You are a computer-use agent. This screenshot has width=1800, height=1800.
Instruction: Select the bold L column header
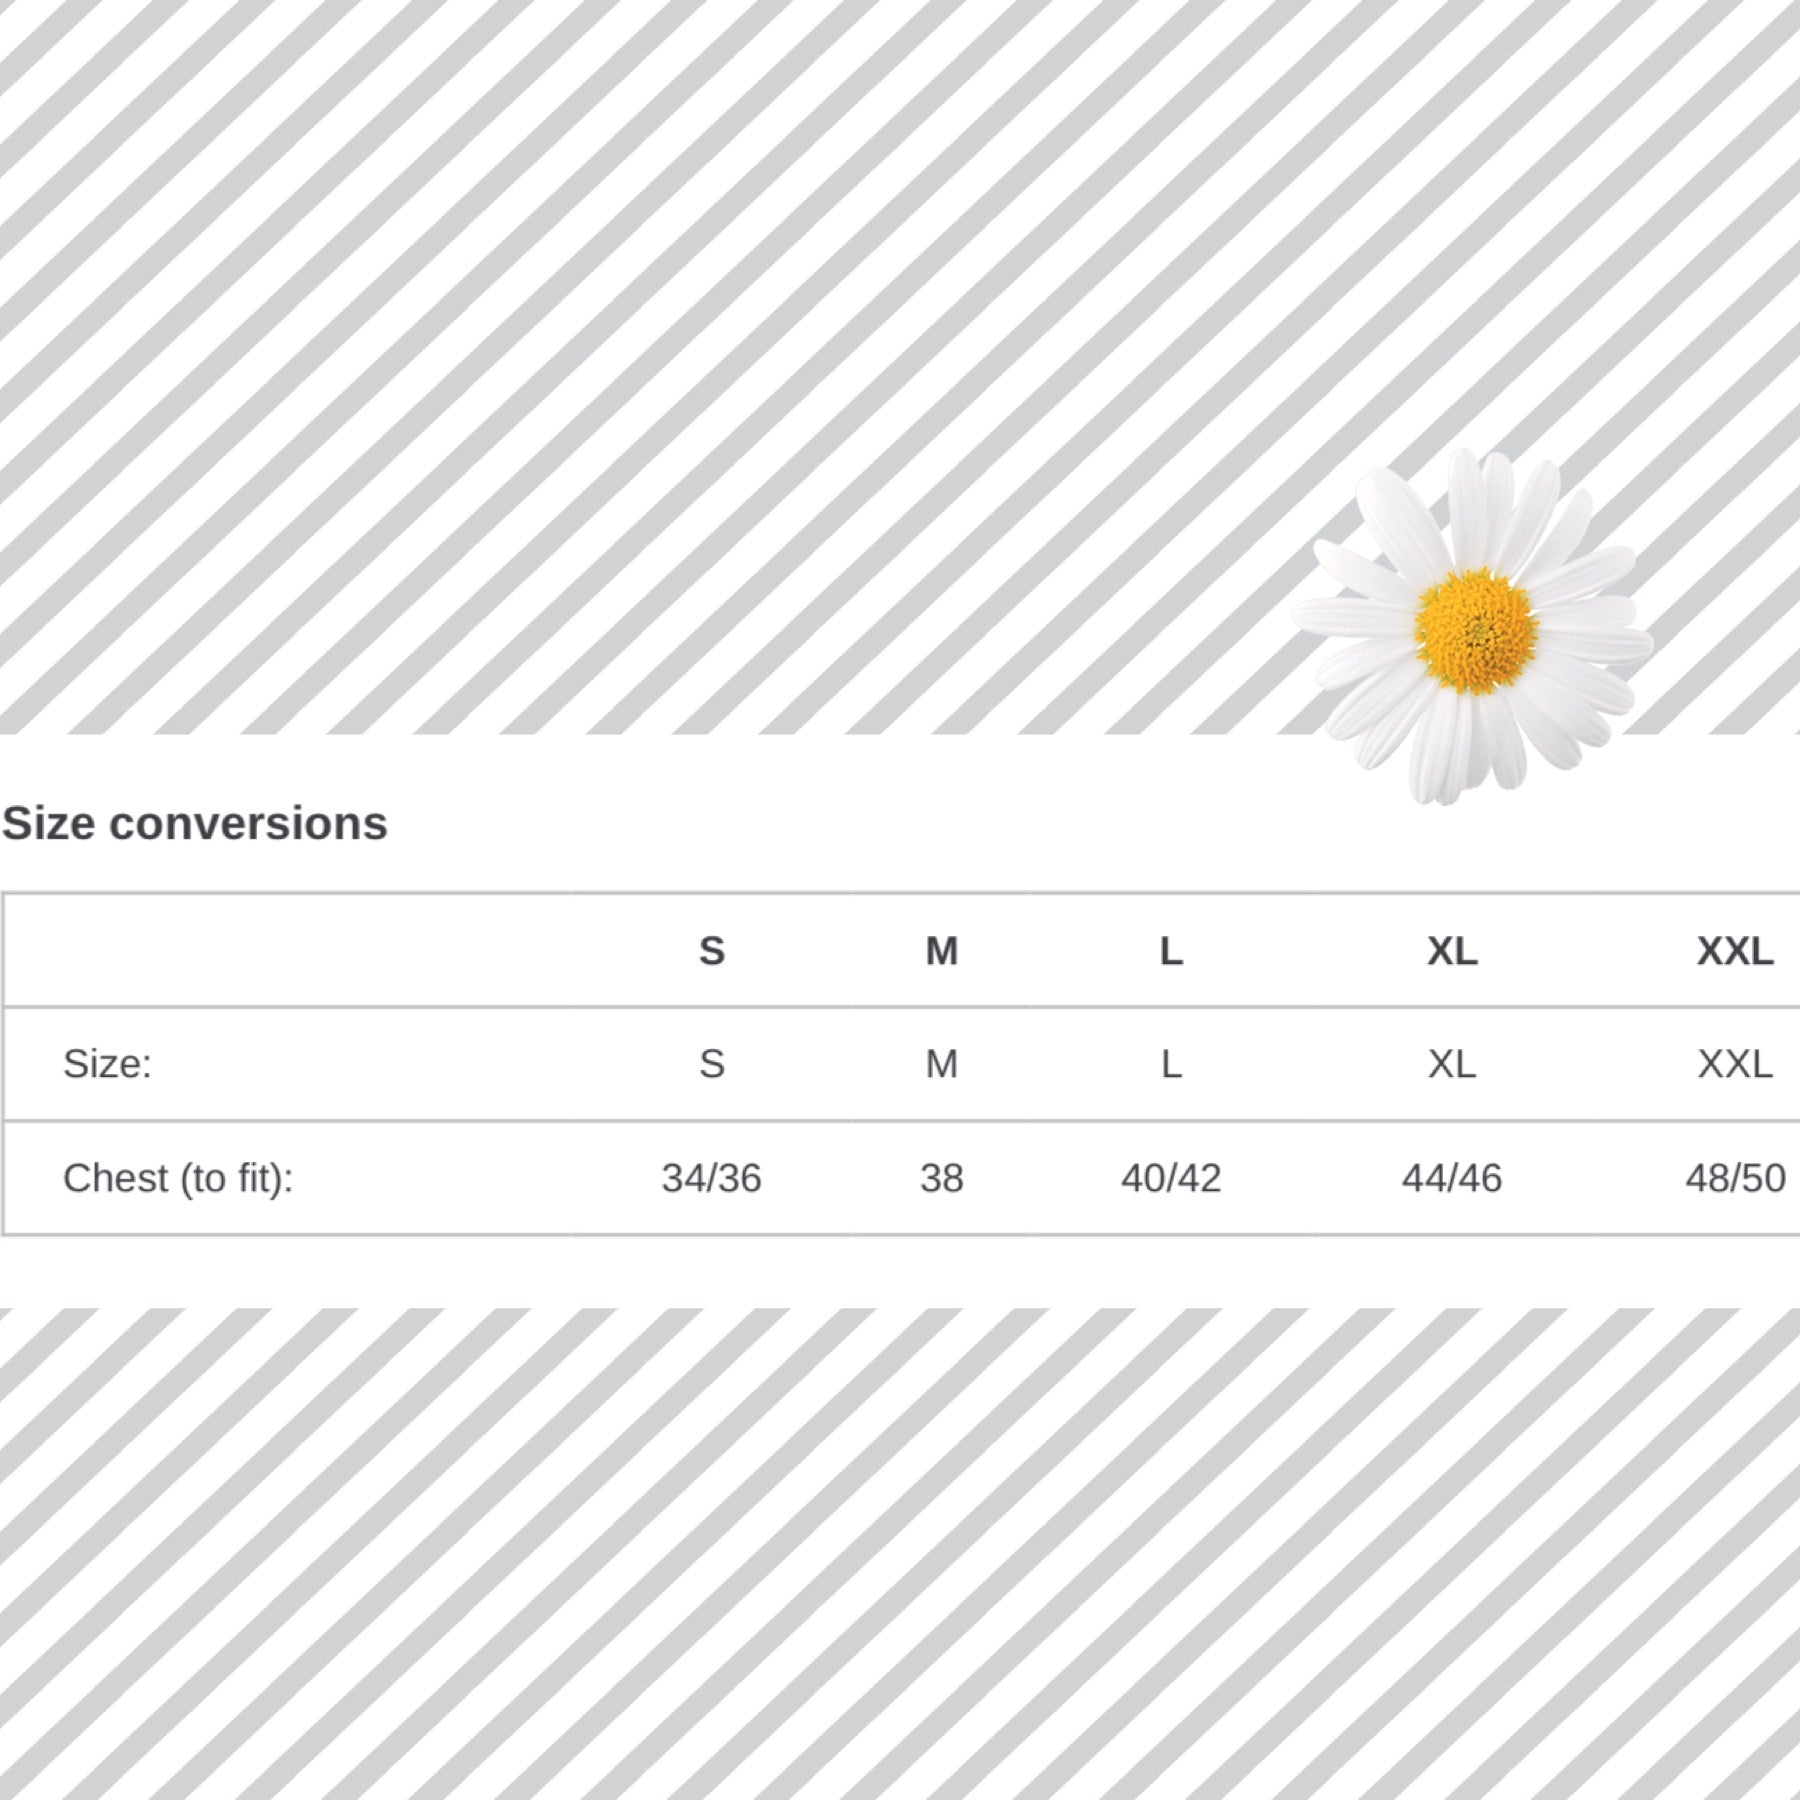[1171, 951]
